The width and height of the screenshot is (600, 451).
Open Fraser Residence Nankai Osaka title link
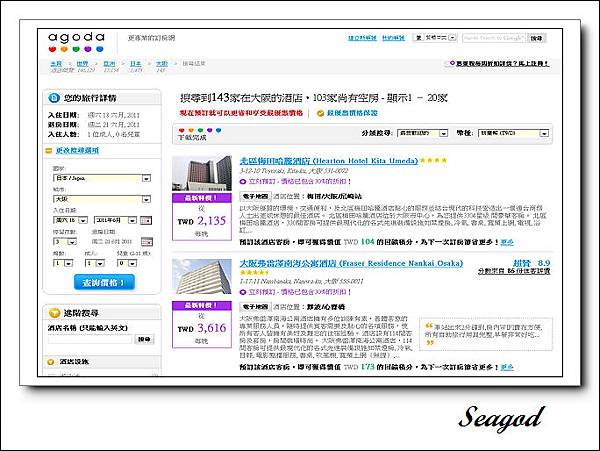click(x=351, y=263)
